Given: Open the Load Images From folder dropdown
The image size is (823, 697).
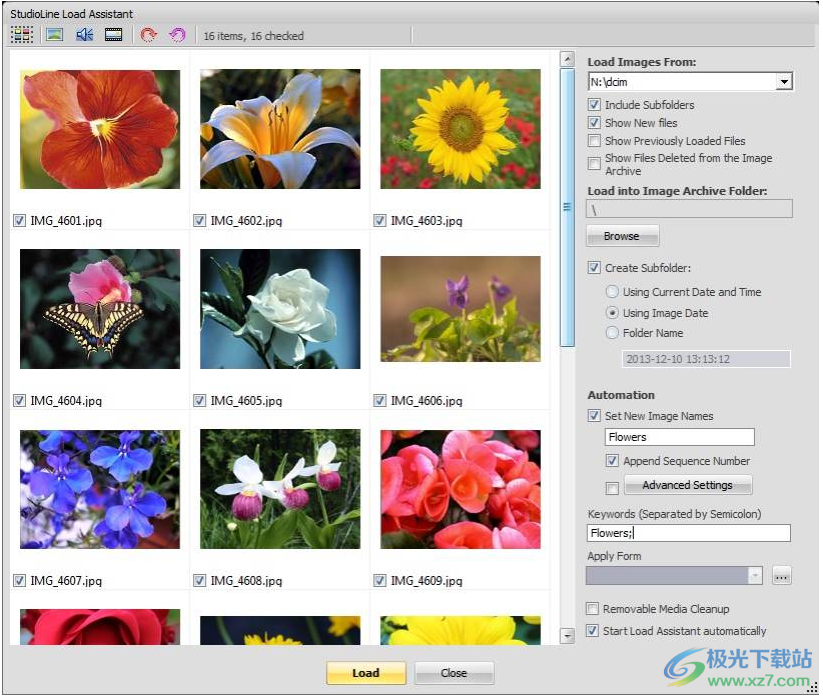Looking at the screenshot, I should coord(786,81).
